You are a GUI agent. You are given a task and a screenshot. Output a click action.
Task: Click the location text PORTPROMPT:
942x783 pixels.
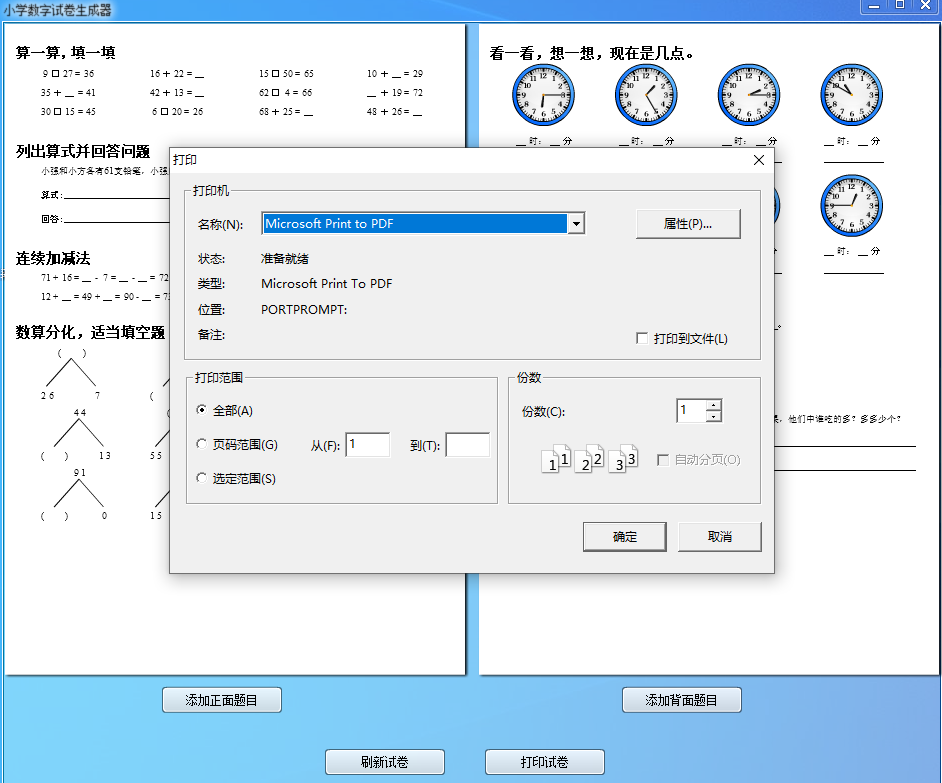304,309
